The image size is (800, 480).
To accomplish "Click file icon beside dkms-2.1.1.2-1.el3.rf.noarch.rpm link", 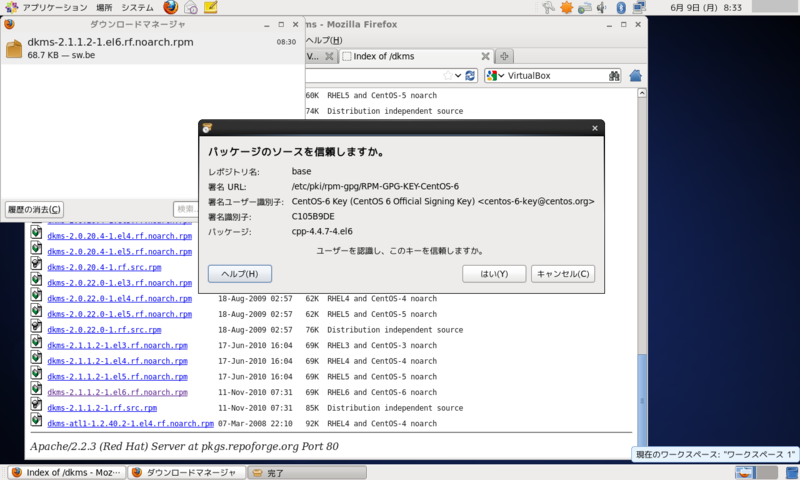I will (36, 342).
